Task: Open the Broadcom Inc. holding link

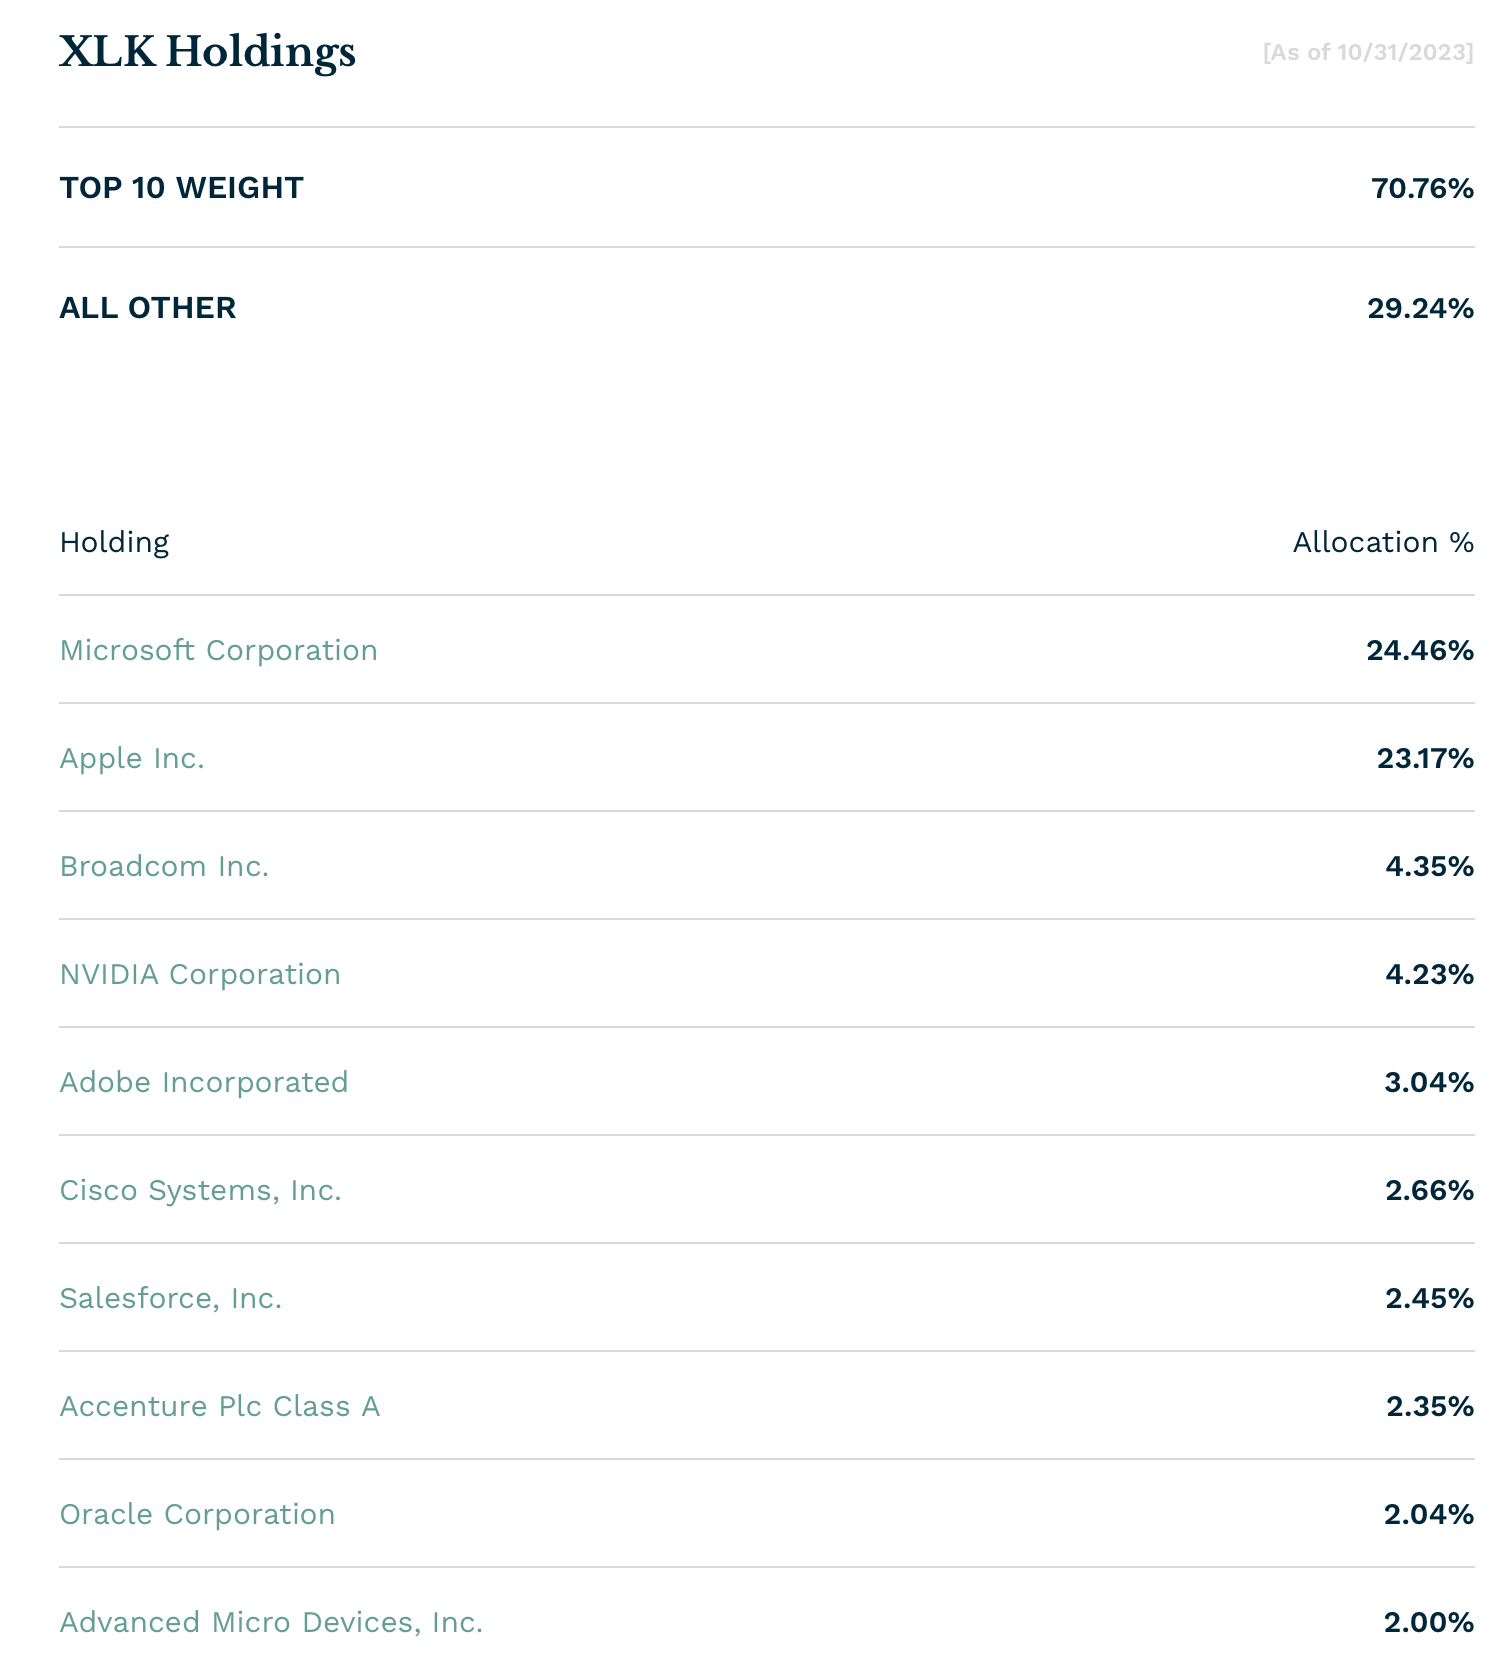Action: tap(165, 866)
